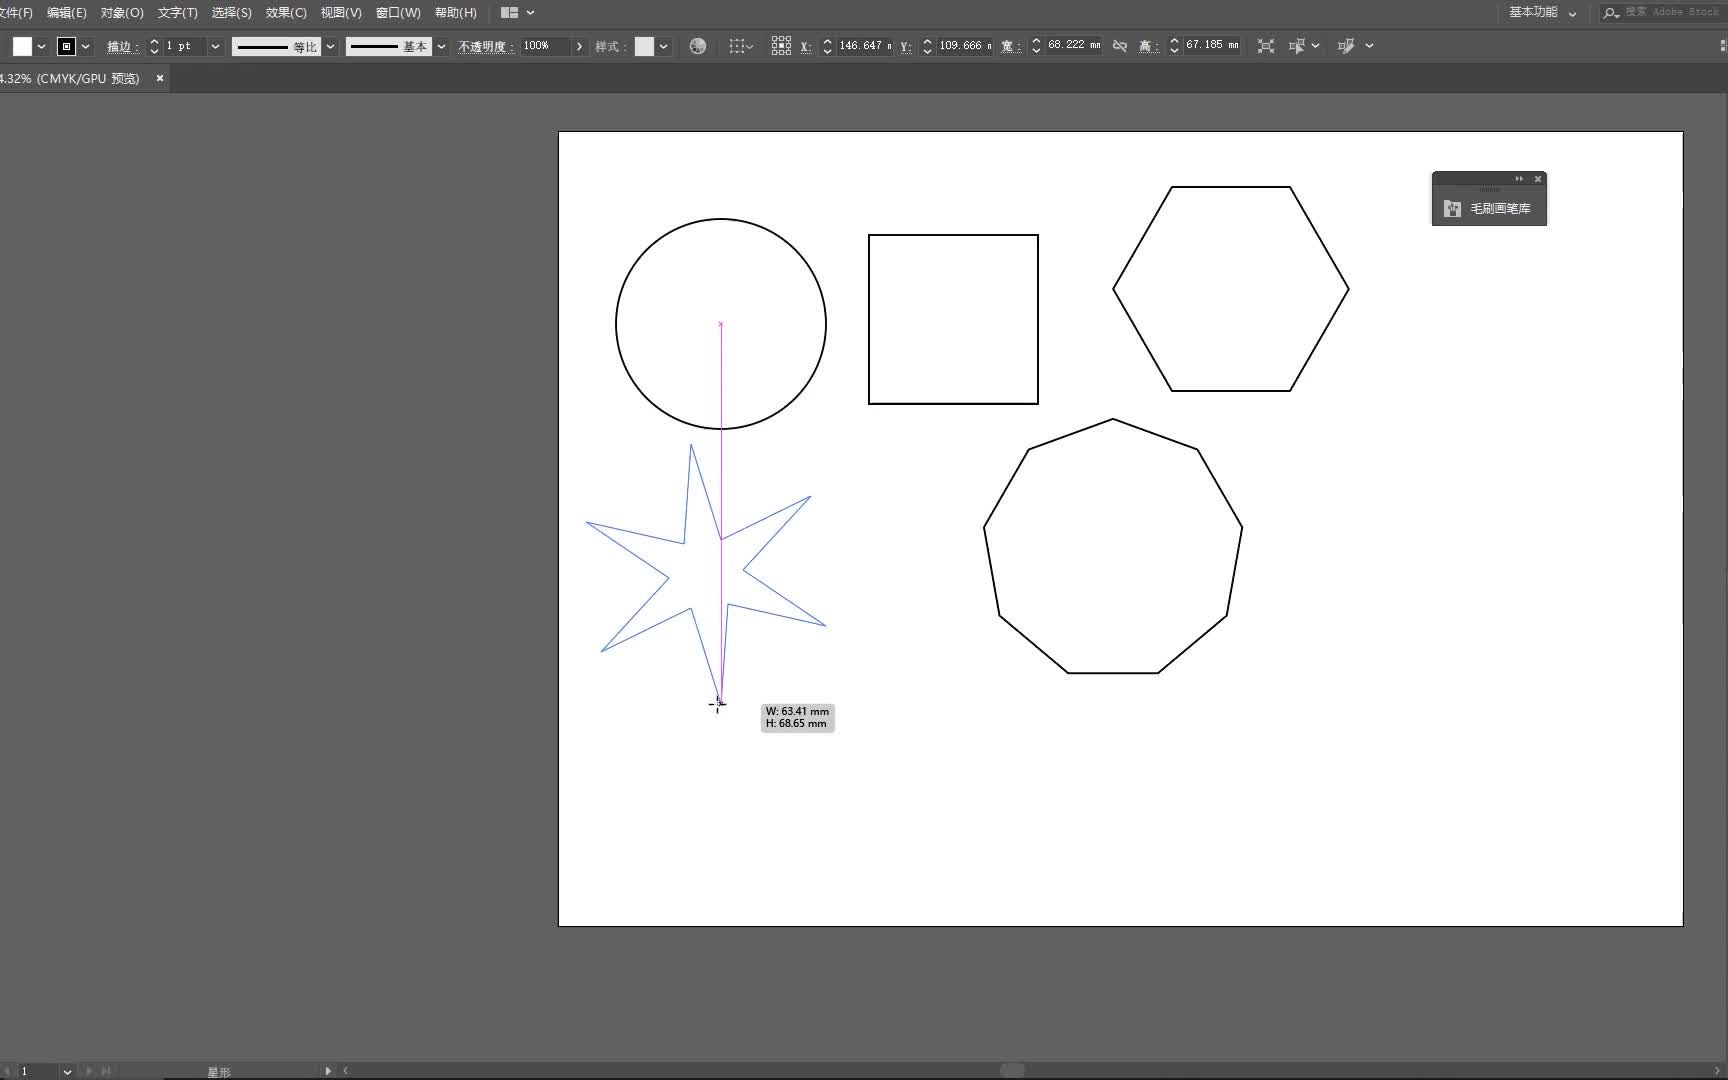Click the artboard number field
The width and height of the screenshot is (1728, 1080).
click(37, 1071)
